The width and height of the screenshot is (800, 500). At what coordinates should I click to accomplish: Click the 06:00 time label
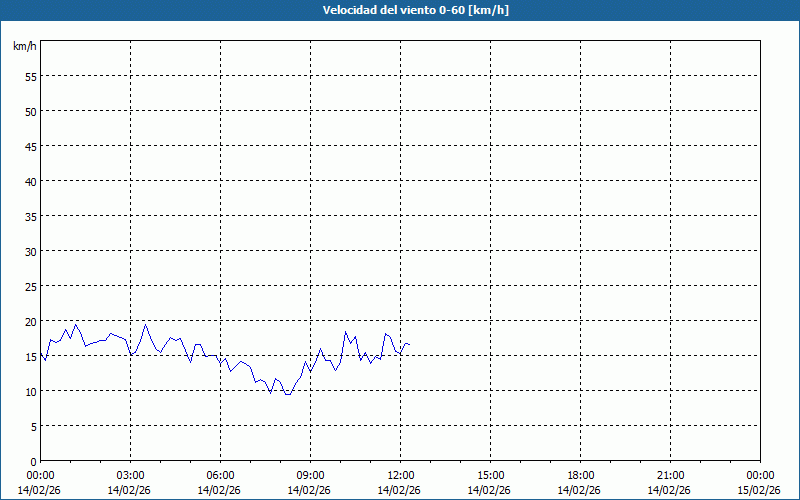(x=220, y=476)
